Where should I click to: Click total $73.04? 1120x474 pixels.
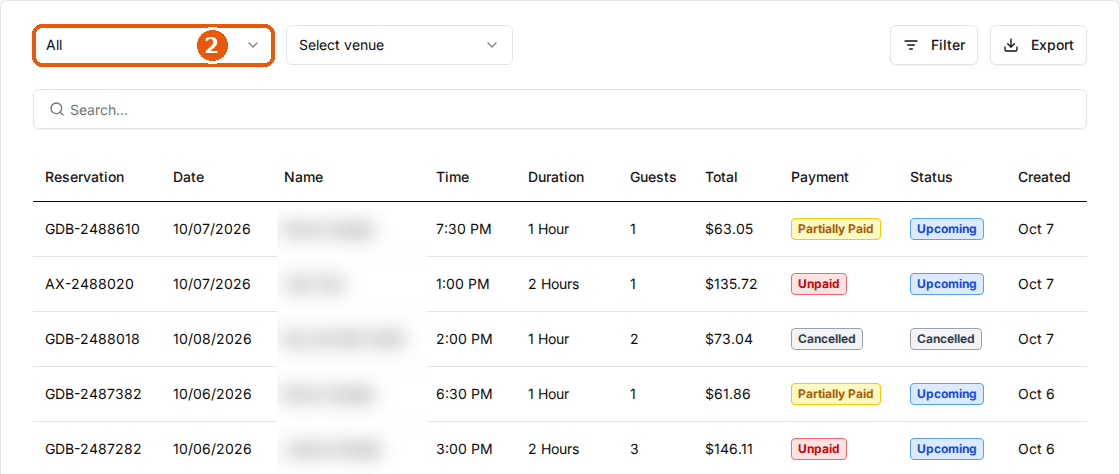[x=729, y=339]
